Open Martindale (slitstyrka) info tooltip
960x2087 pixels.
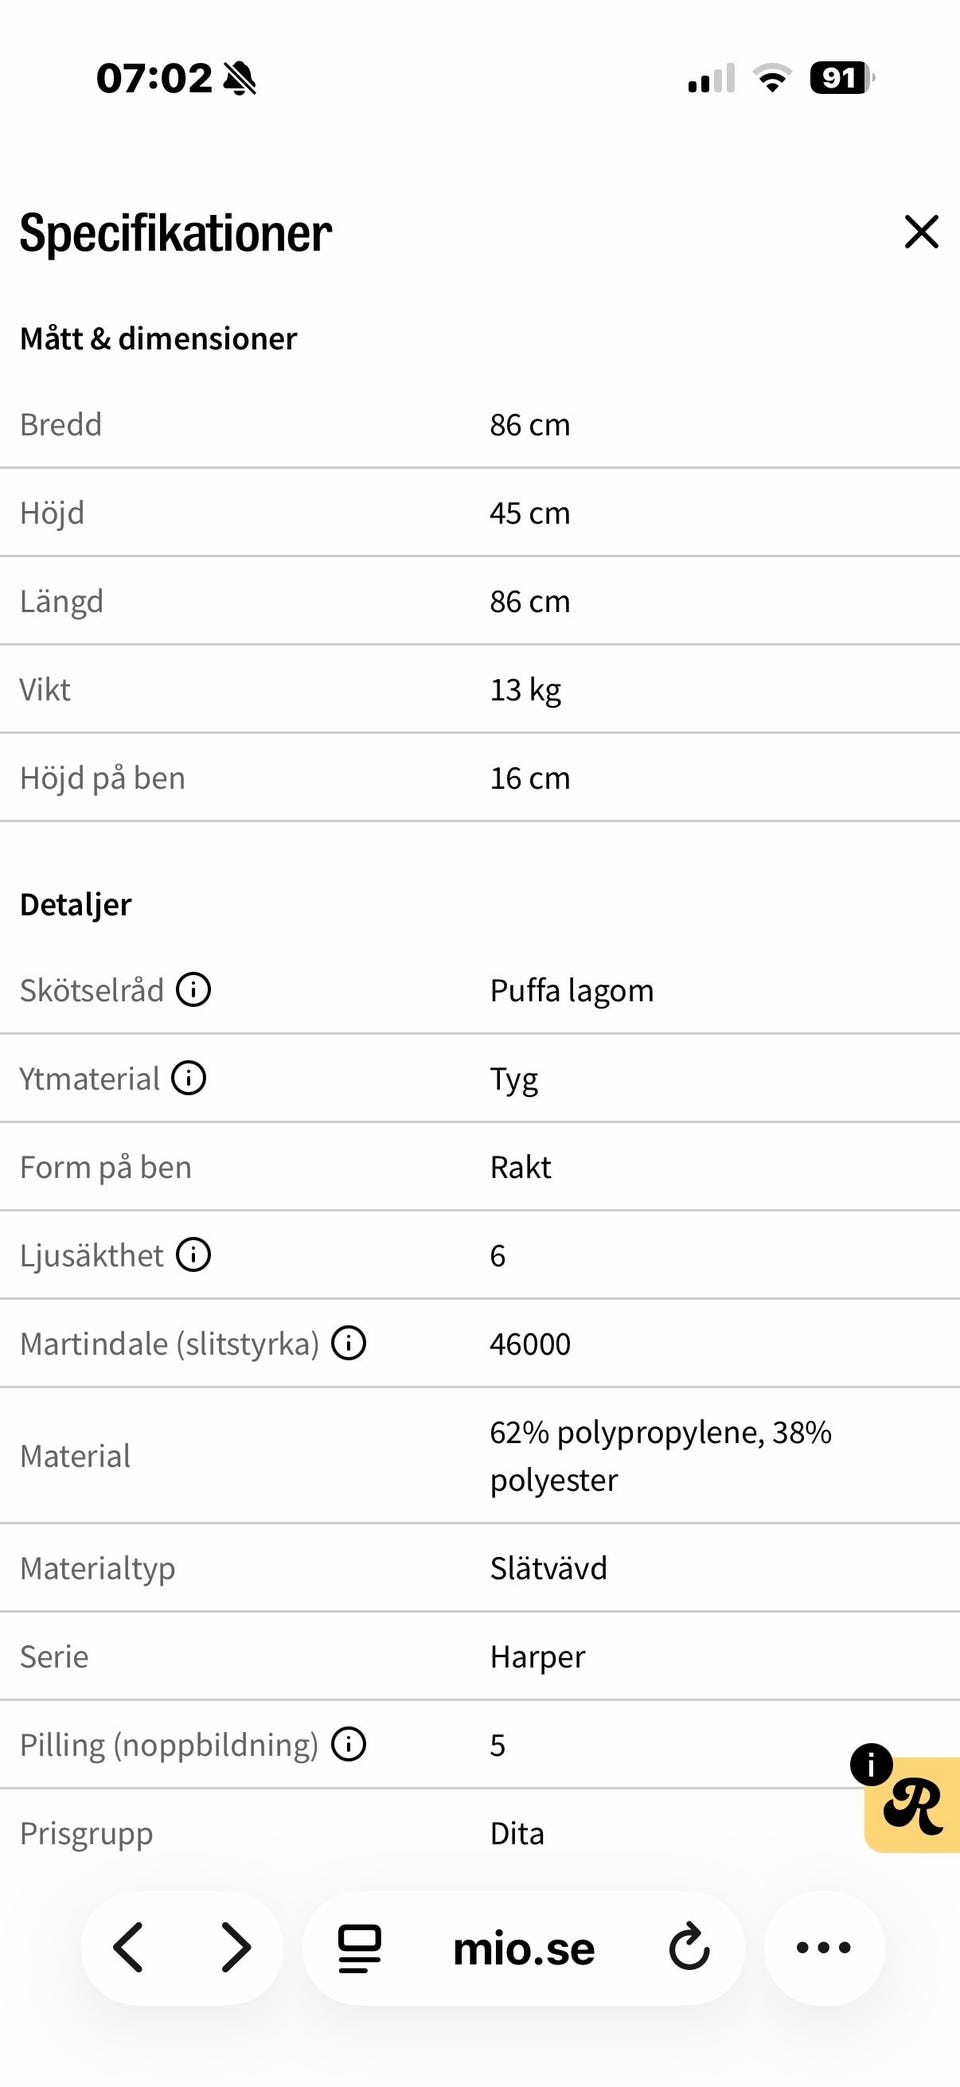point(348,1343)
